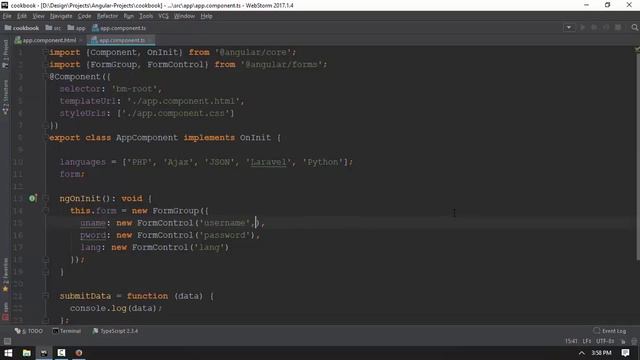The image size is (640, 360).
Task: Open Favorites tool window sidebar tab
Action: coord(5,275)
